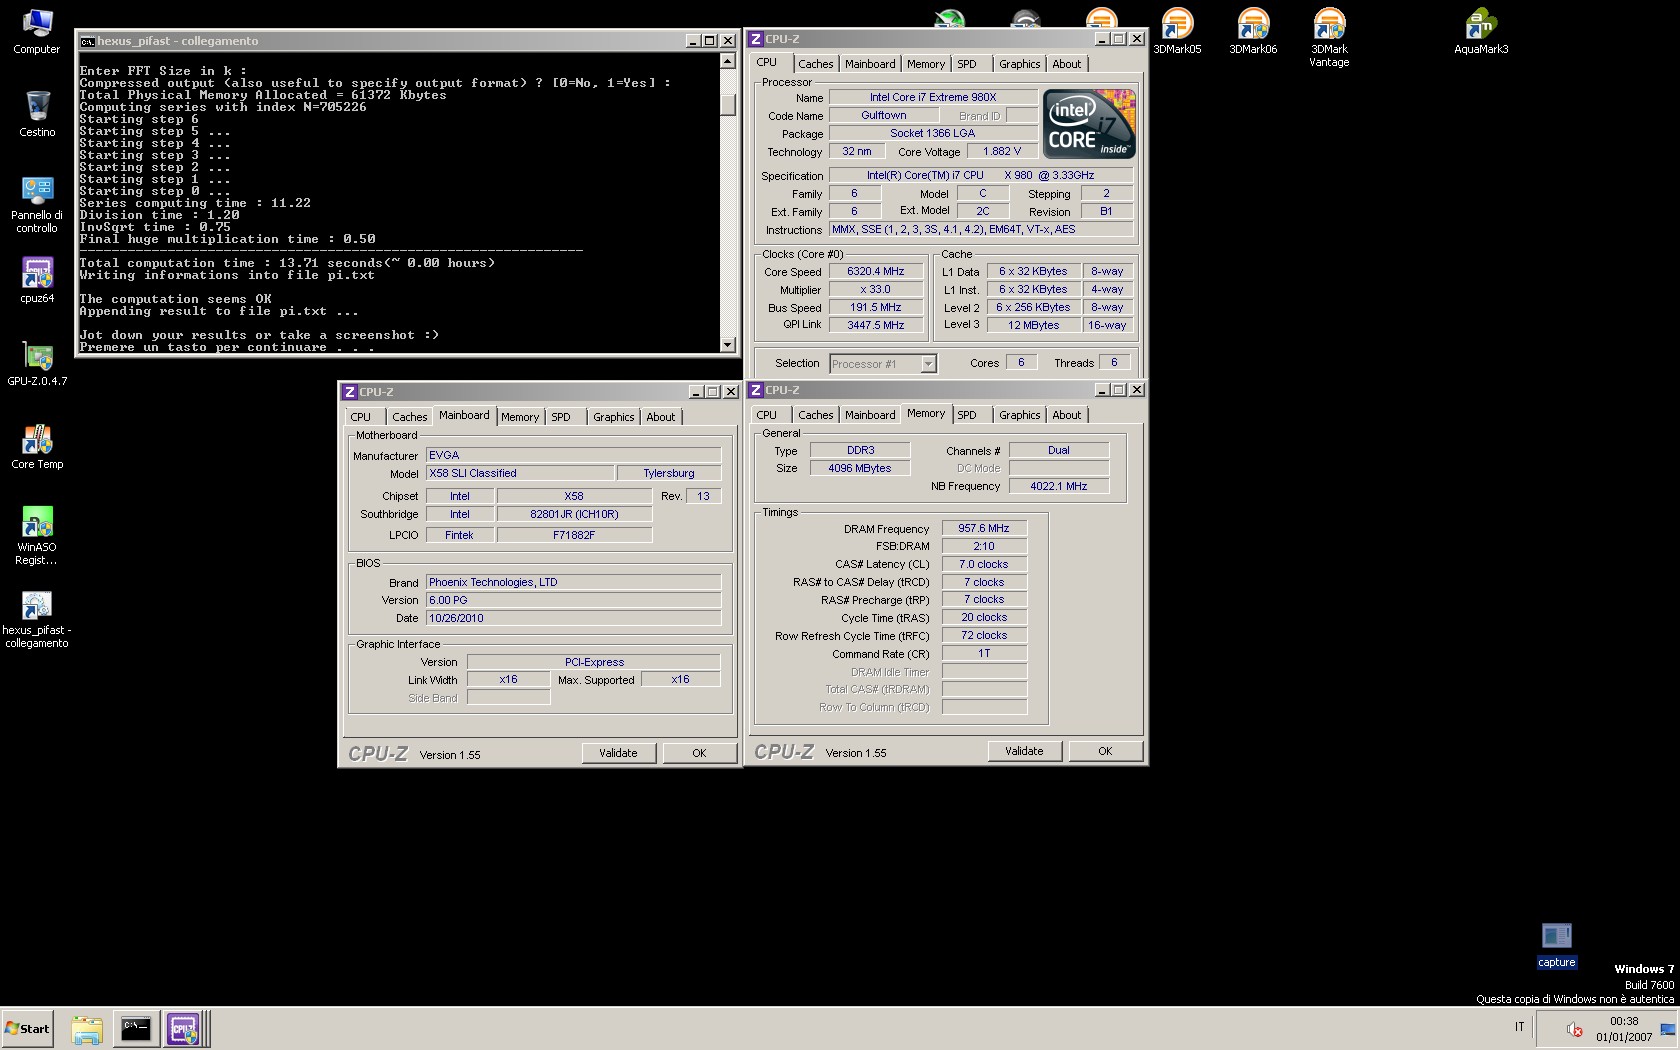Click the Multiplier value 'x 33.0'
Image resolution: width=1680 pixels, height=1050 pixels.
pos(875,289)
